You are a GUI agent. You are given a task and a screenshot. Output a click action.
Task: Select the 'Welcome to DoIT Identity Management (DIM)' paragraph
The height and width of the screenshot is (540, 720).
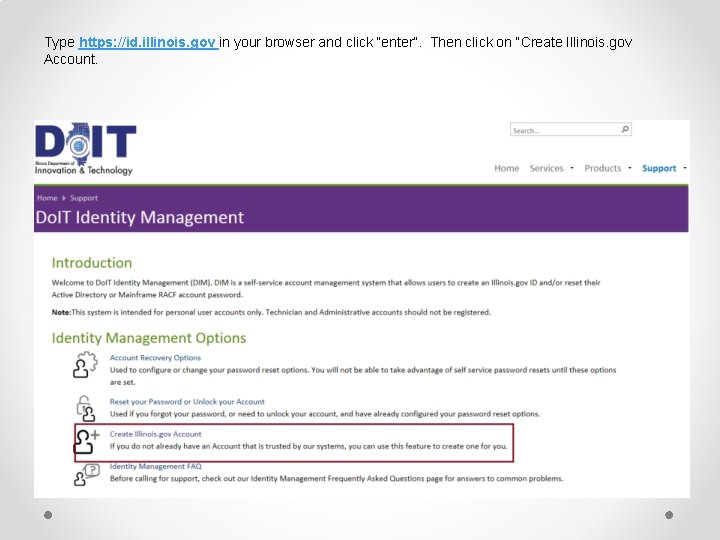tap(326, 288)
